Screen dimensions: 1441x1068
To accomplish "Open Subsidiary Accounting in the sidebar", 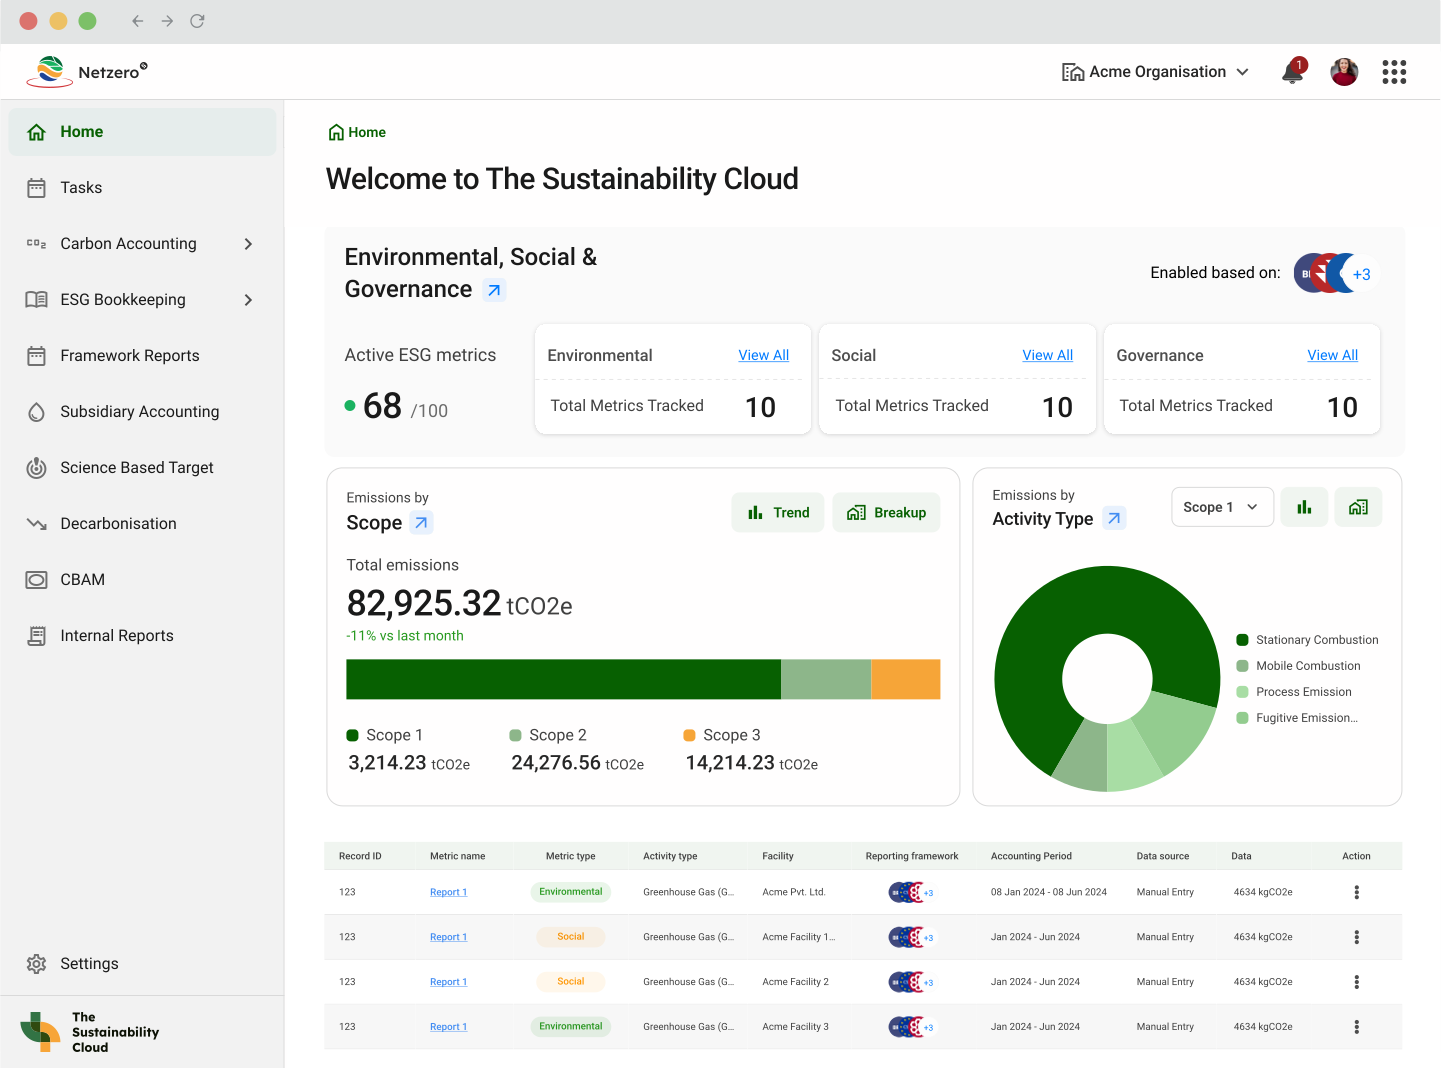I will (x=142, y=412).
